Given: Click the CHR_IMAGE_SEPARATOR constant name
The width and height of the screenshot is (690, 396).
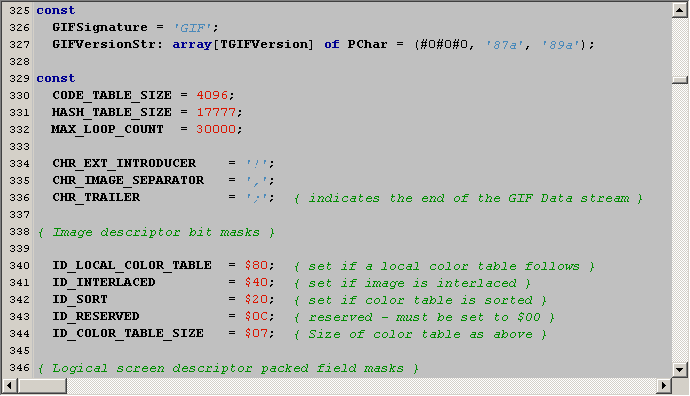Looking at the screenshot, I should [x=128, y=181].
